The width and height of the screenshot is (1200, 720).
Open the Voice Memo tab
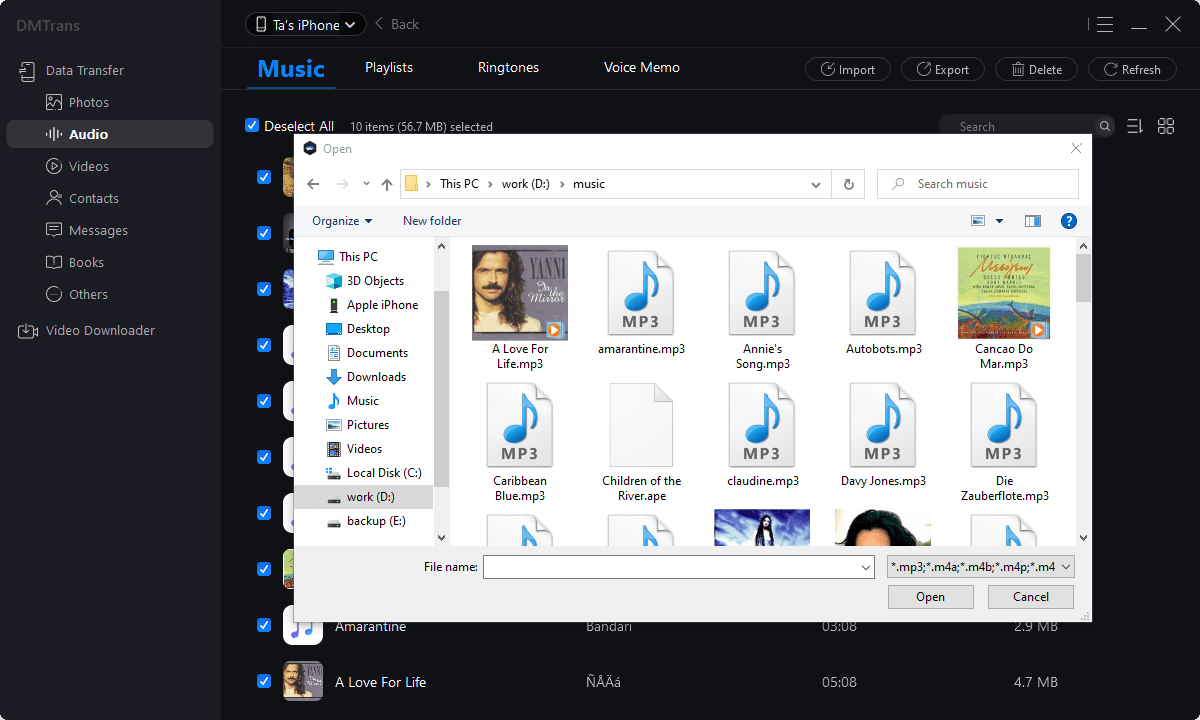(642, 68)
